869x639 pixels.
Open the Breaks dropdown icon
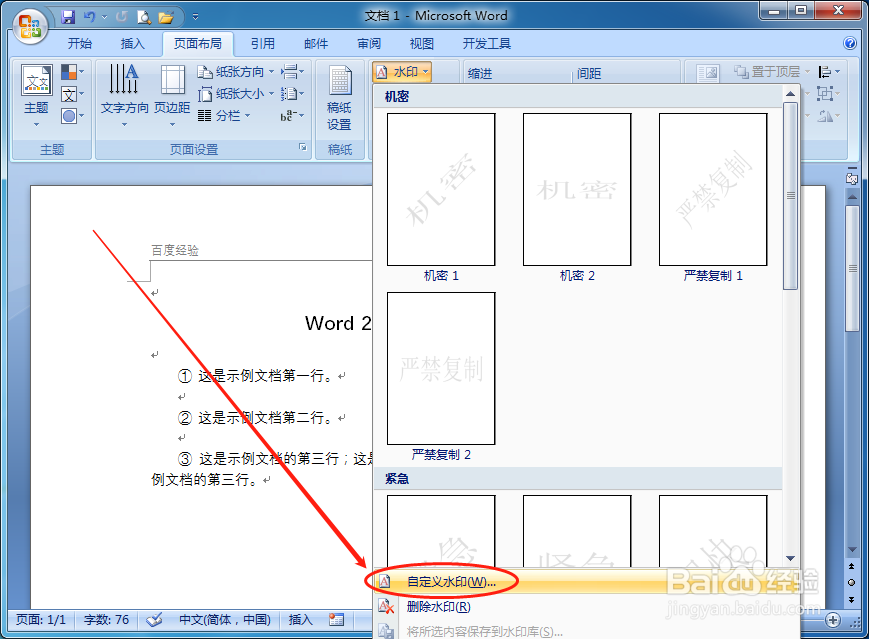tap(292, 72)
